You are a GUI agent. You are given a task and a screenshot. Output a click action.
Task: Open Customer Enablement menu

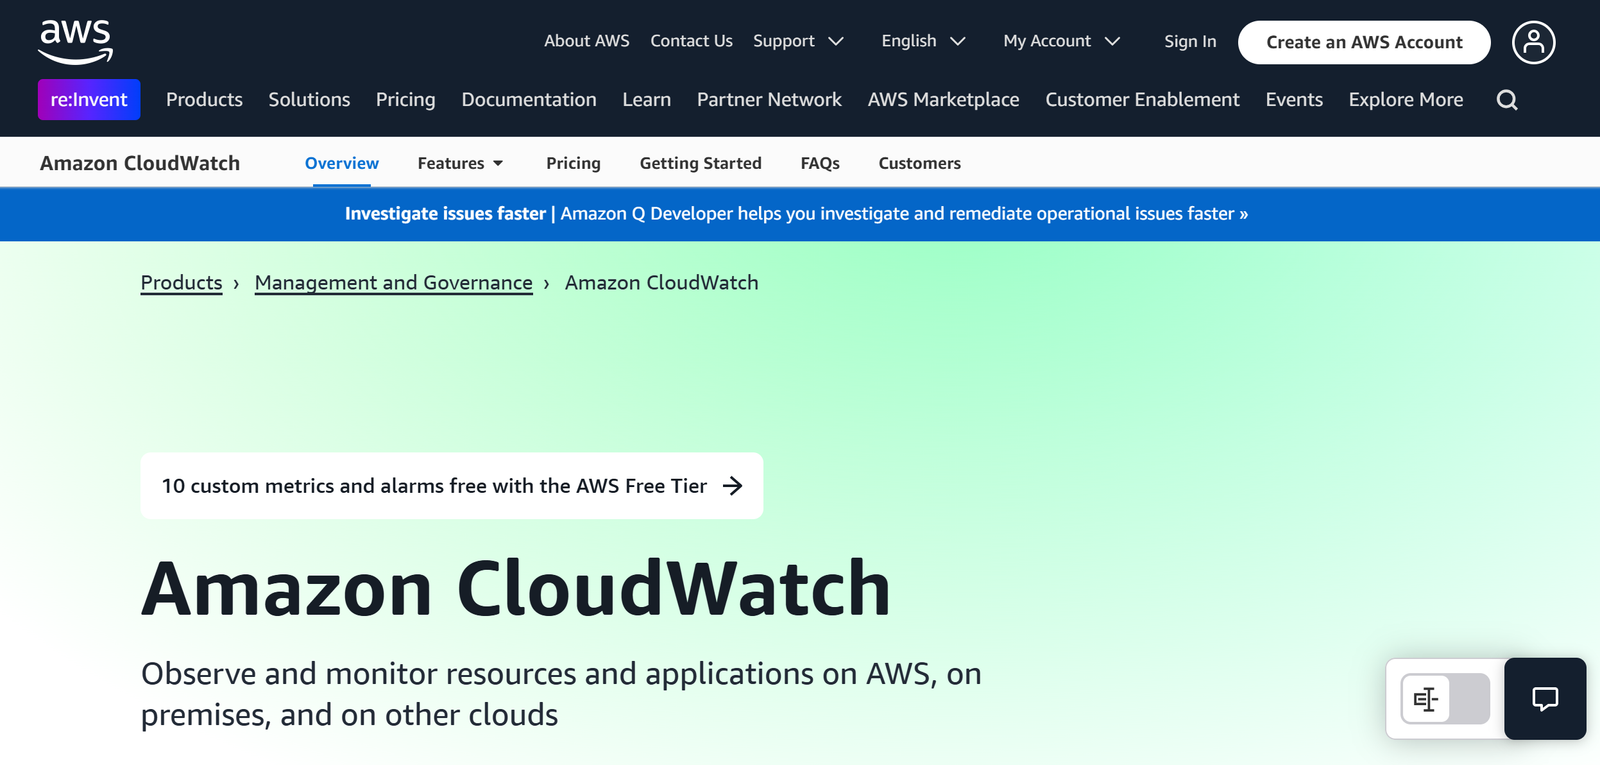(x=1142, y=100)
